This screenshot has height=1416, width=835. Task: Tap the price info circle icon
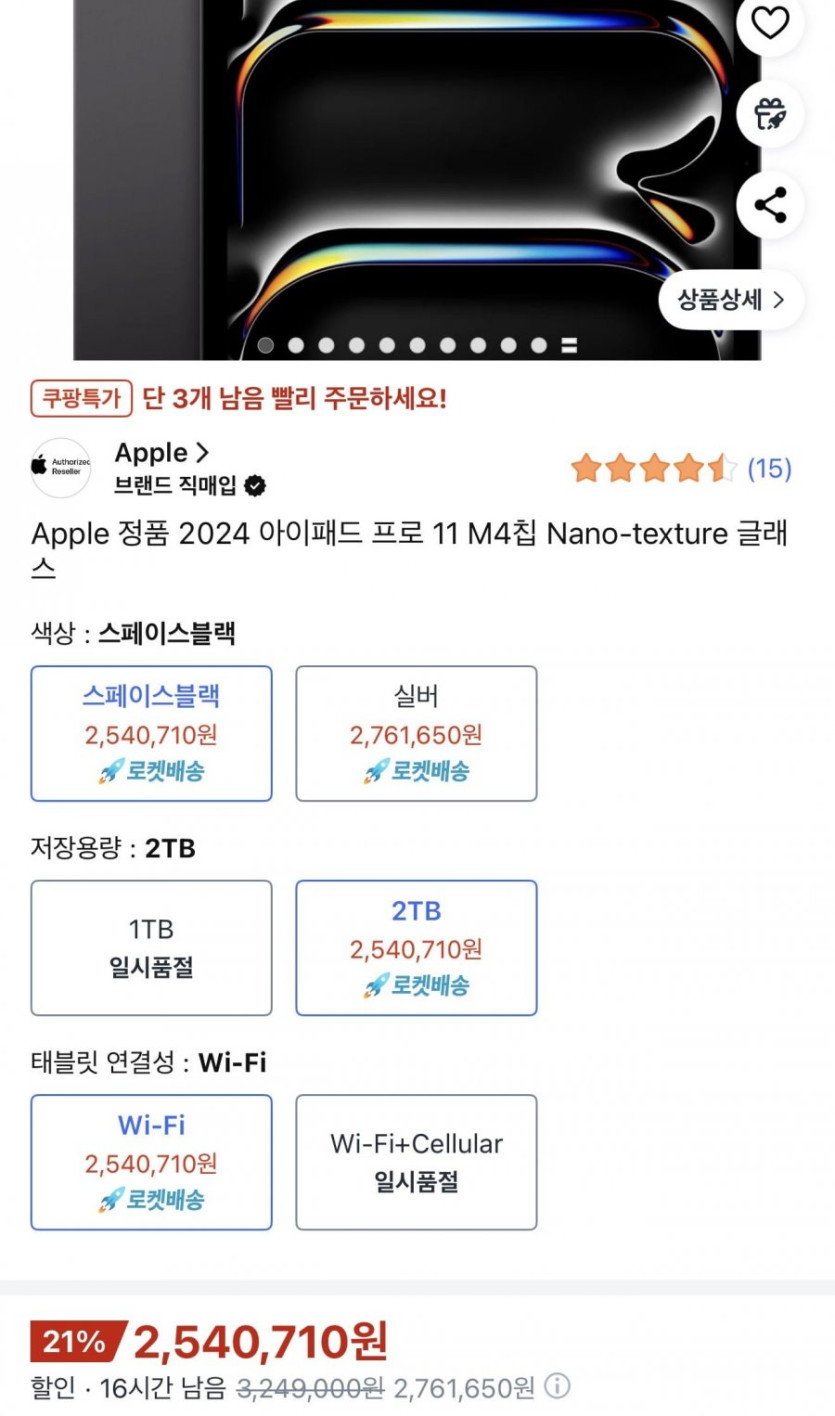(x=557, y=1387)
